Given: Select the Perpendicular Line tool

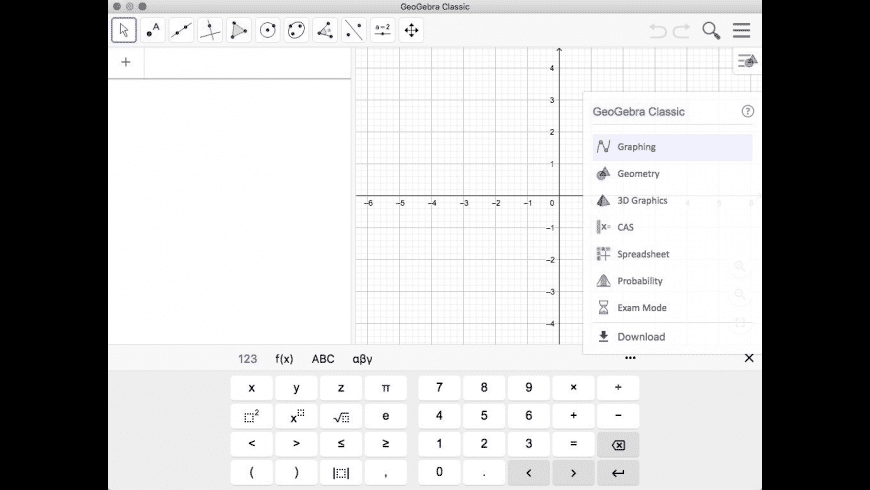Looking at the screenshot, I should tap(210, 30).
